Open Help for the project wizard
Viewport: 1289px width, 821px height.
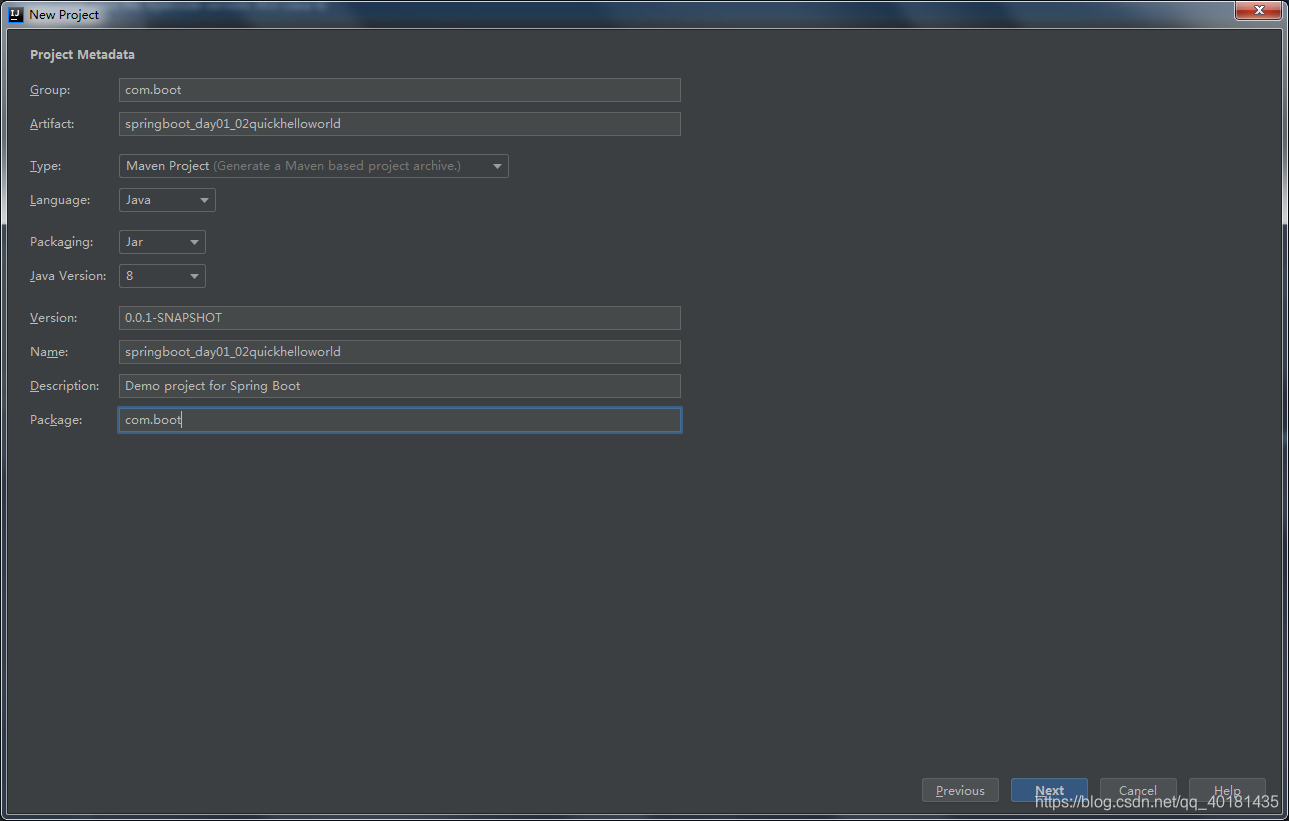1227,790
